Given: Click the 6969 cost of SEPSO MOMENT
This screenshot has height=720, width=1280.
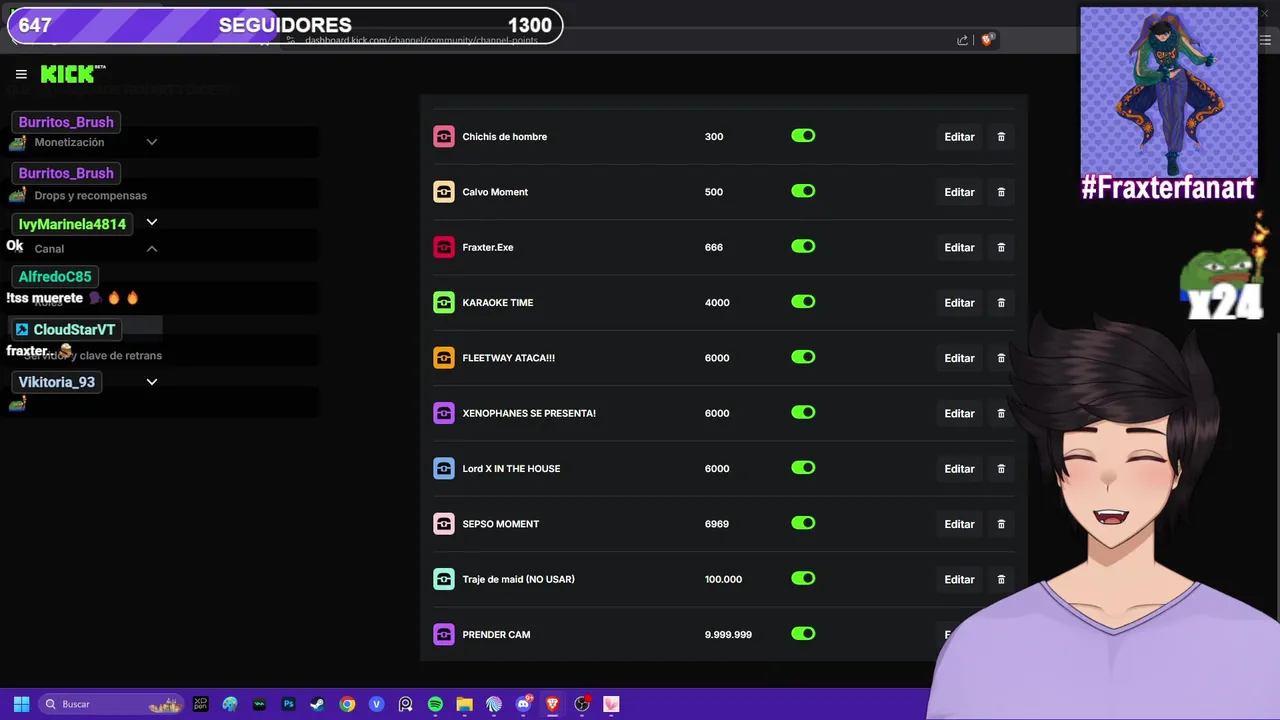Looking at the screenshot, I should [x=717, y=524].
